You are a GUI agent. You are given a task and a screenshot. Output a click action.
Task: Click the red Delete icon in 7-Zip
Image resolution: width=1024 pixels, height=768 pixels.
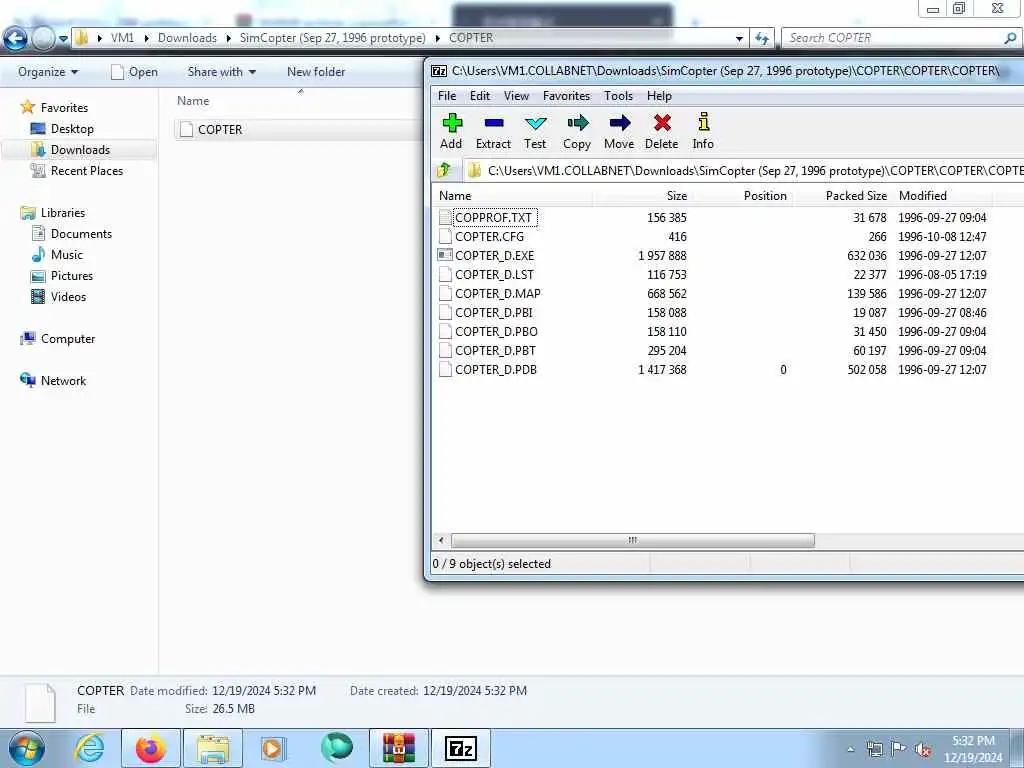662,123
